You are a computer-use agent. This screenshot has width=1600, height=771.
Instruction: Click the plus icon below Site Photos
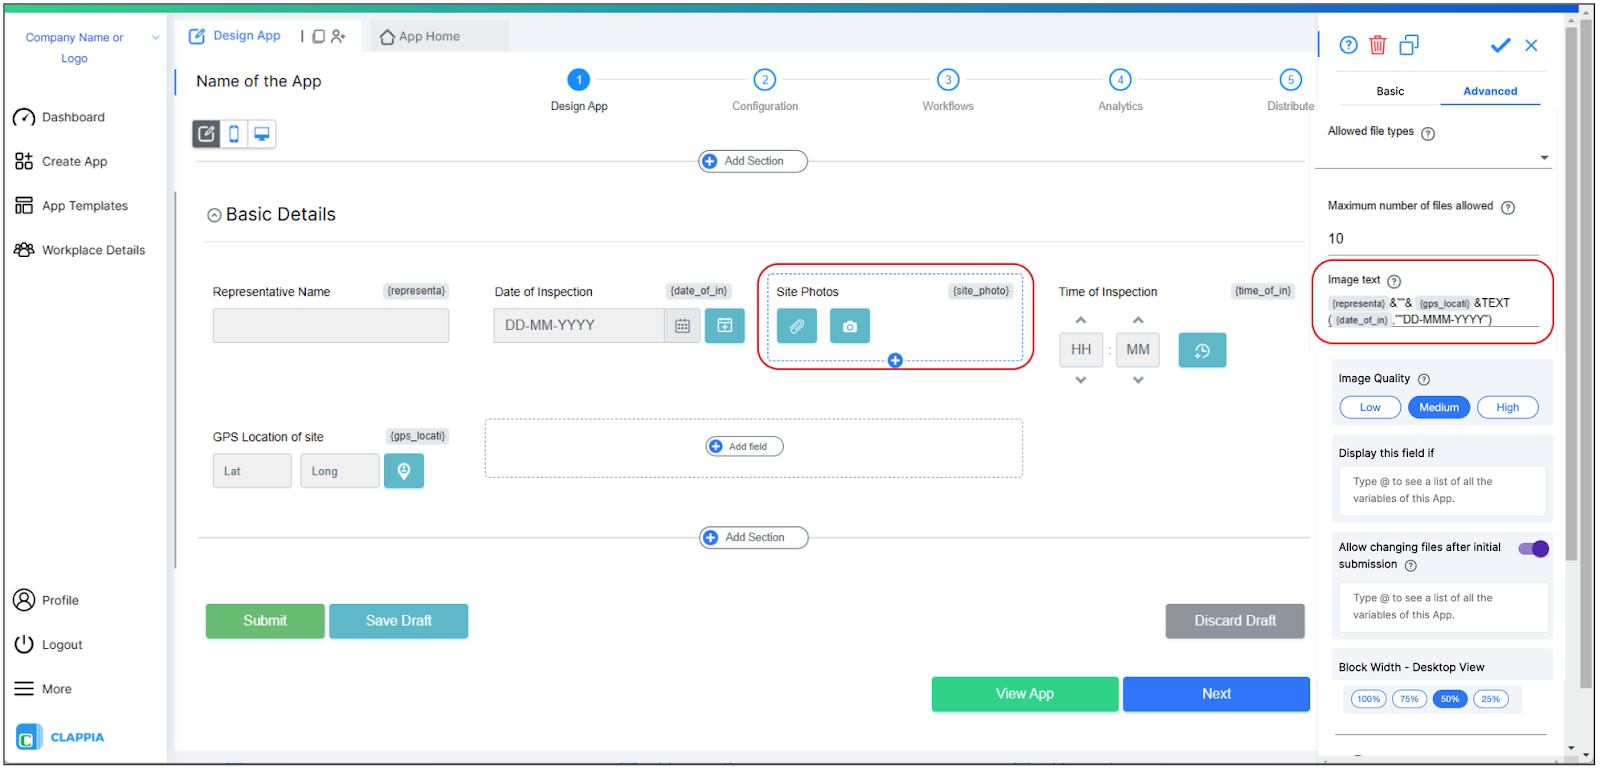[895, 360]
